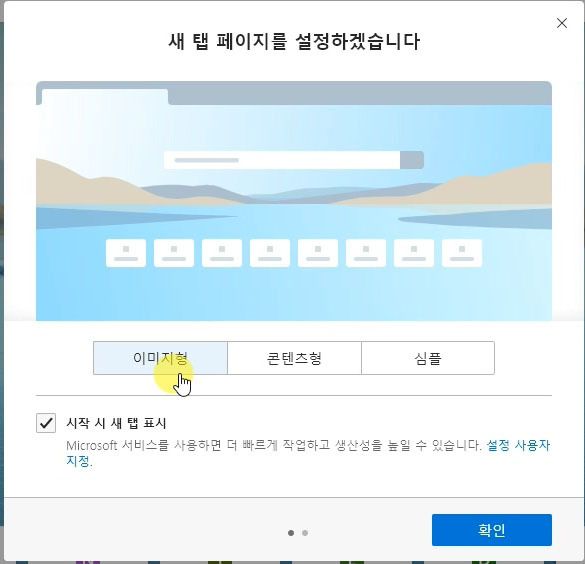This screenshot has width=585, height=564.
Task: Choose the 심플 layout option
Action: (428, 358)
